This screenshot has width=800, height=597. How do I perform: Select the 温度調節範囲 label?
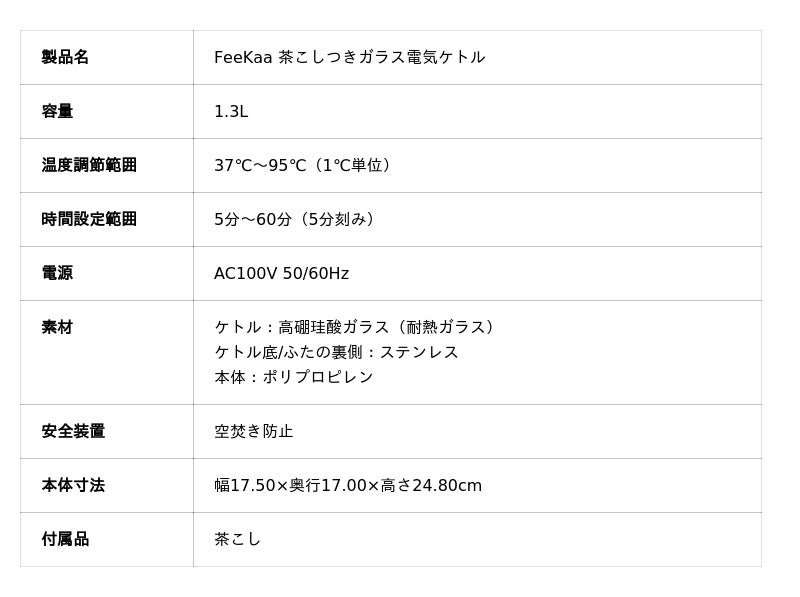pyautogui.click(x=89, y=165)
